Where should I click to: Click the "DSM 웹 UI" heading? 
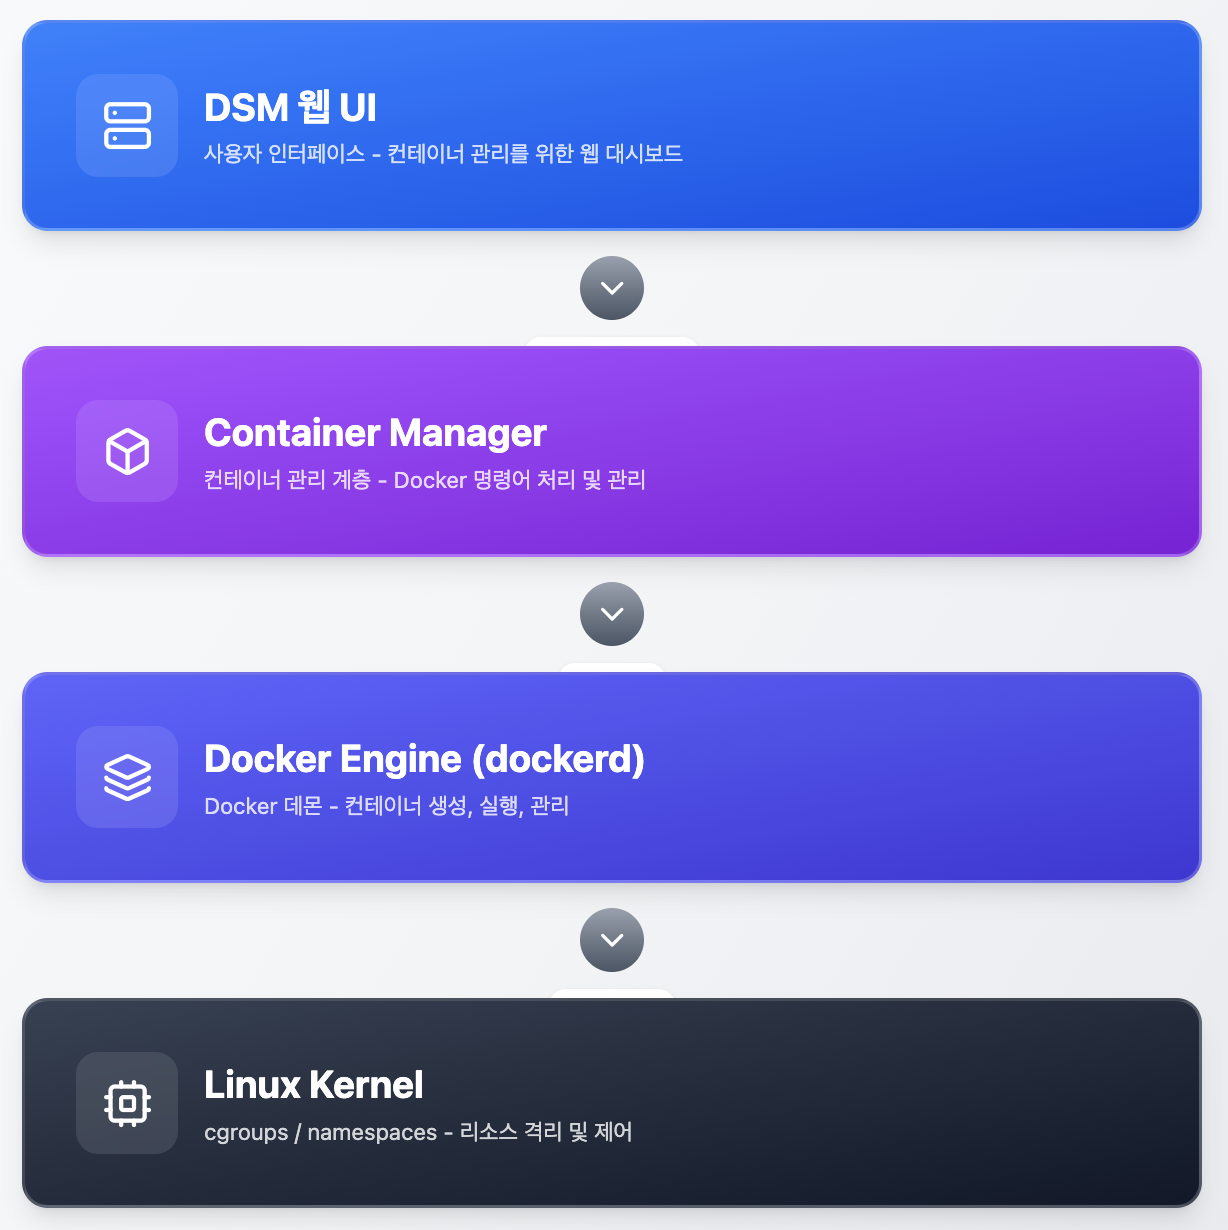point(290,108)
